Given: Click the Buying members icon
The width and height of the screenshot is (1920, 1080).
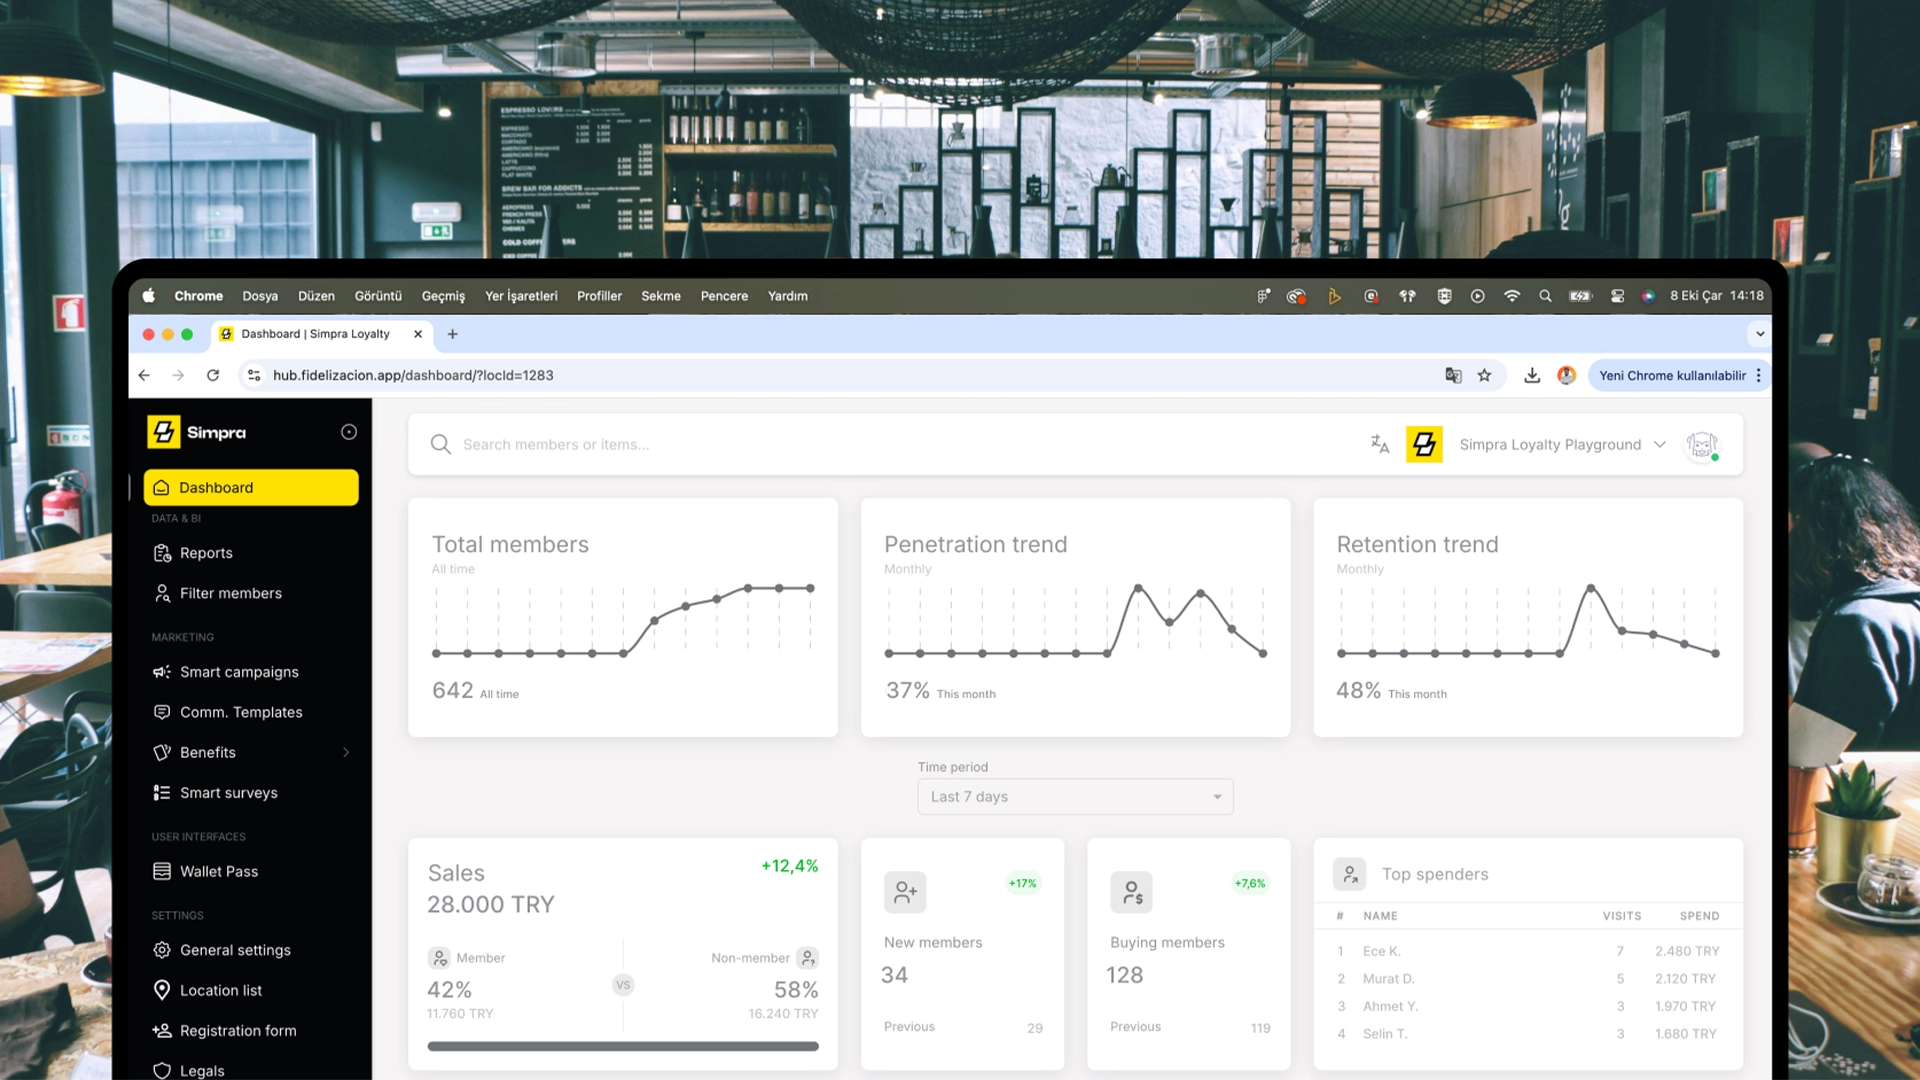Looking at the screenshot, I should [1131, 892].
